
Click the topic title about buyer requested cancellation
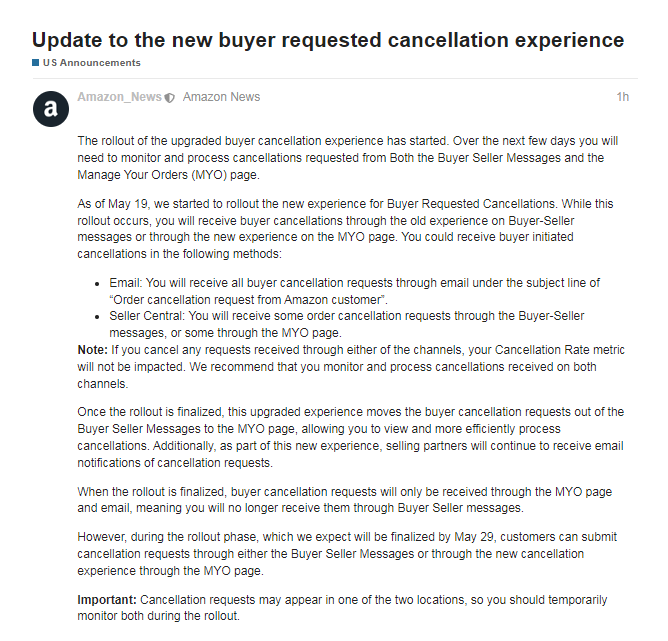(328, 40)
